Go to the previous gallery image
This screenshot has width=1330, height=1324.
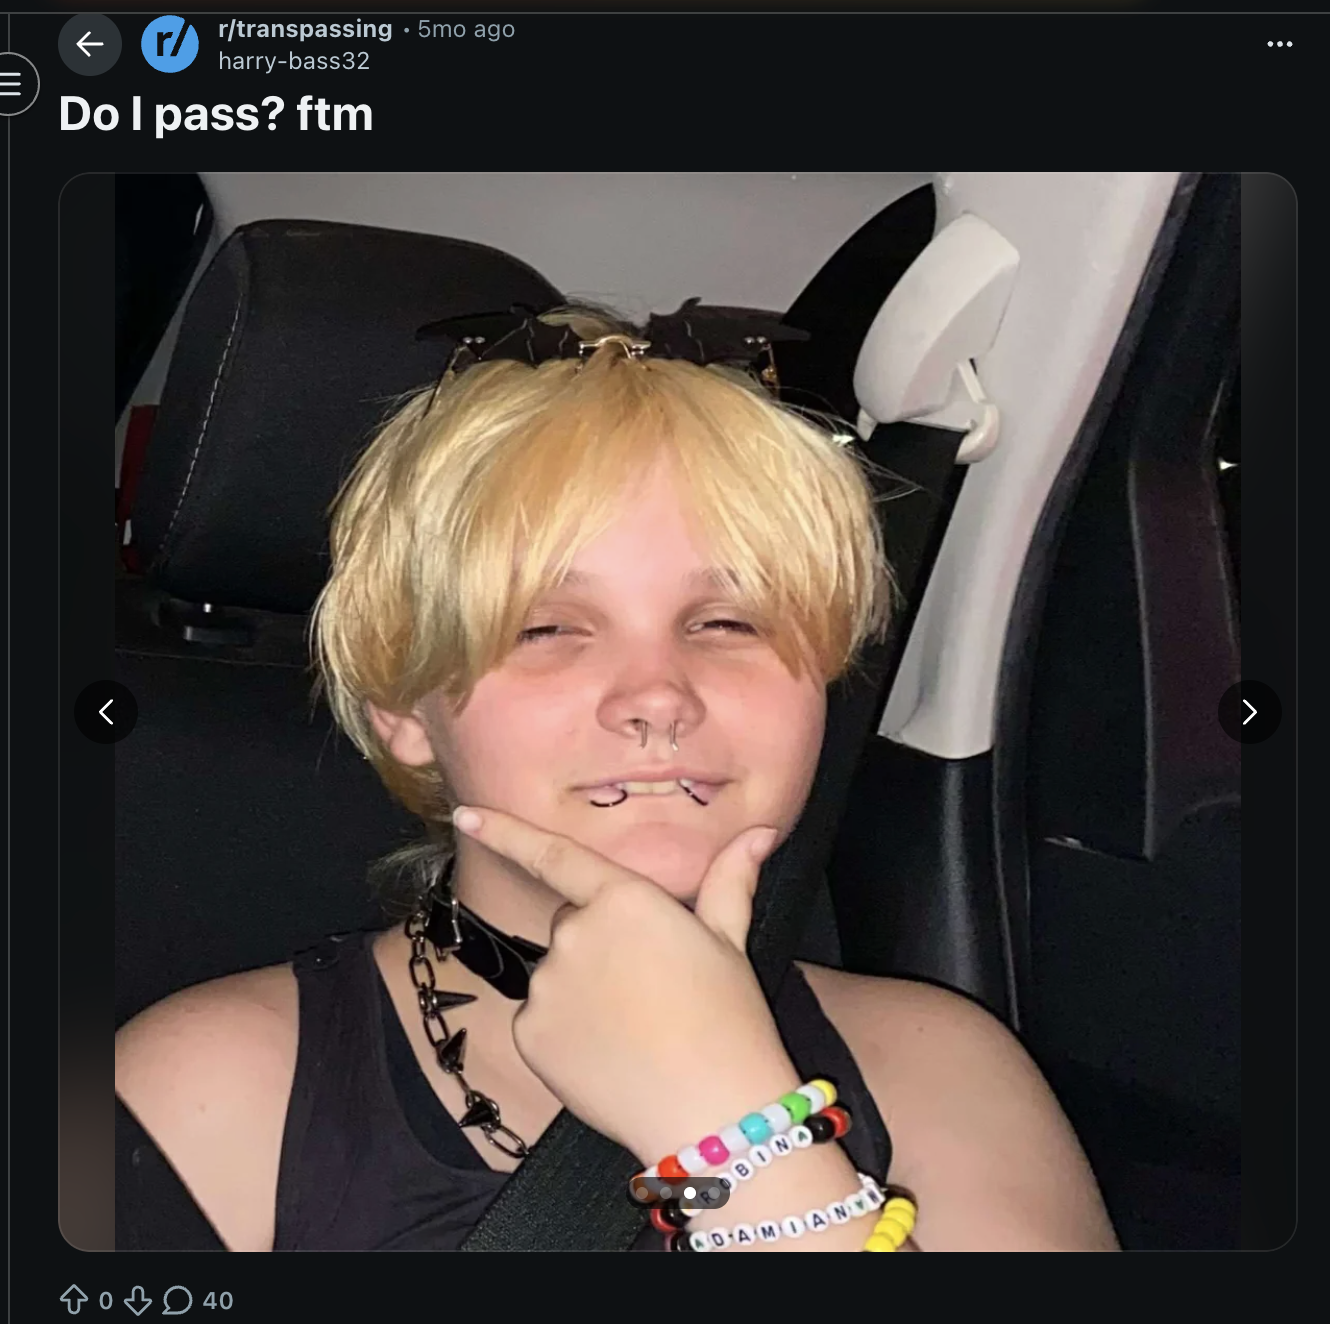(x=106, y=712)
